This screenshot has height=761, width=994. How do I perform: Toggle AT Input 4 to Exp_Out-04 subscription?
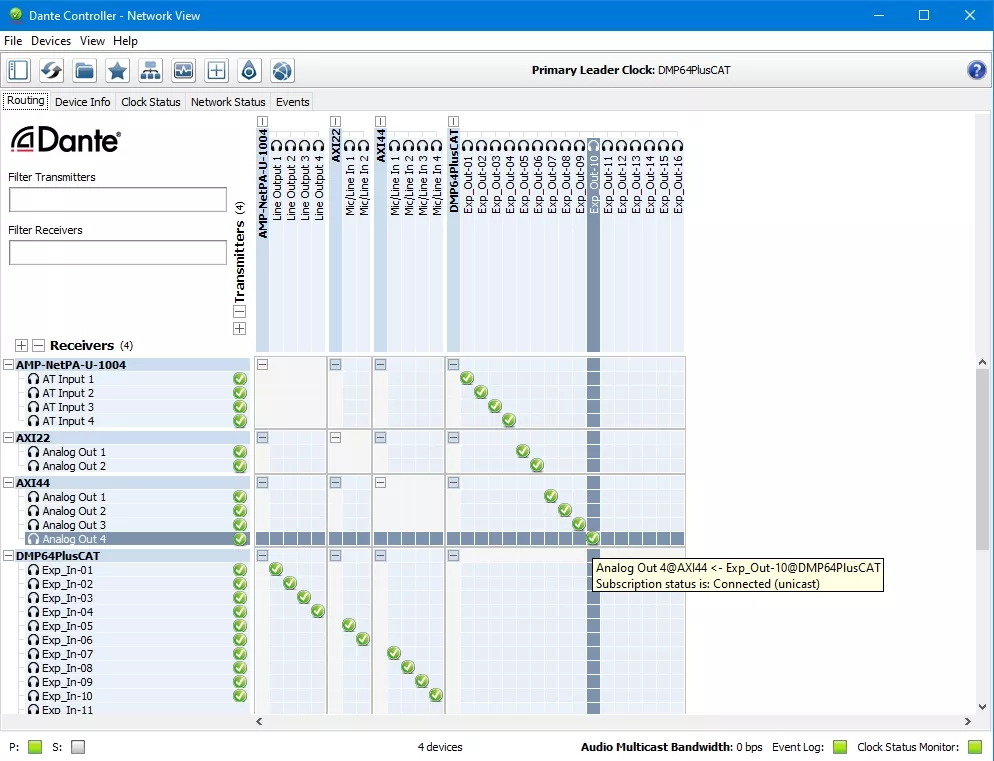(509, 419)
